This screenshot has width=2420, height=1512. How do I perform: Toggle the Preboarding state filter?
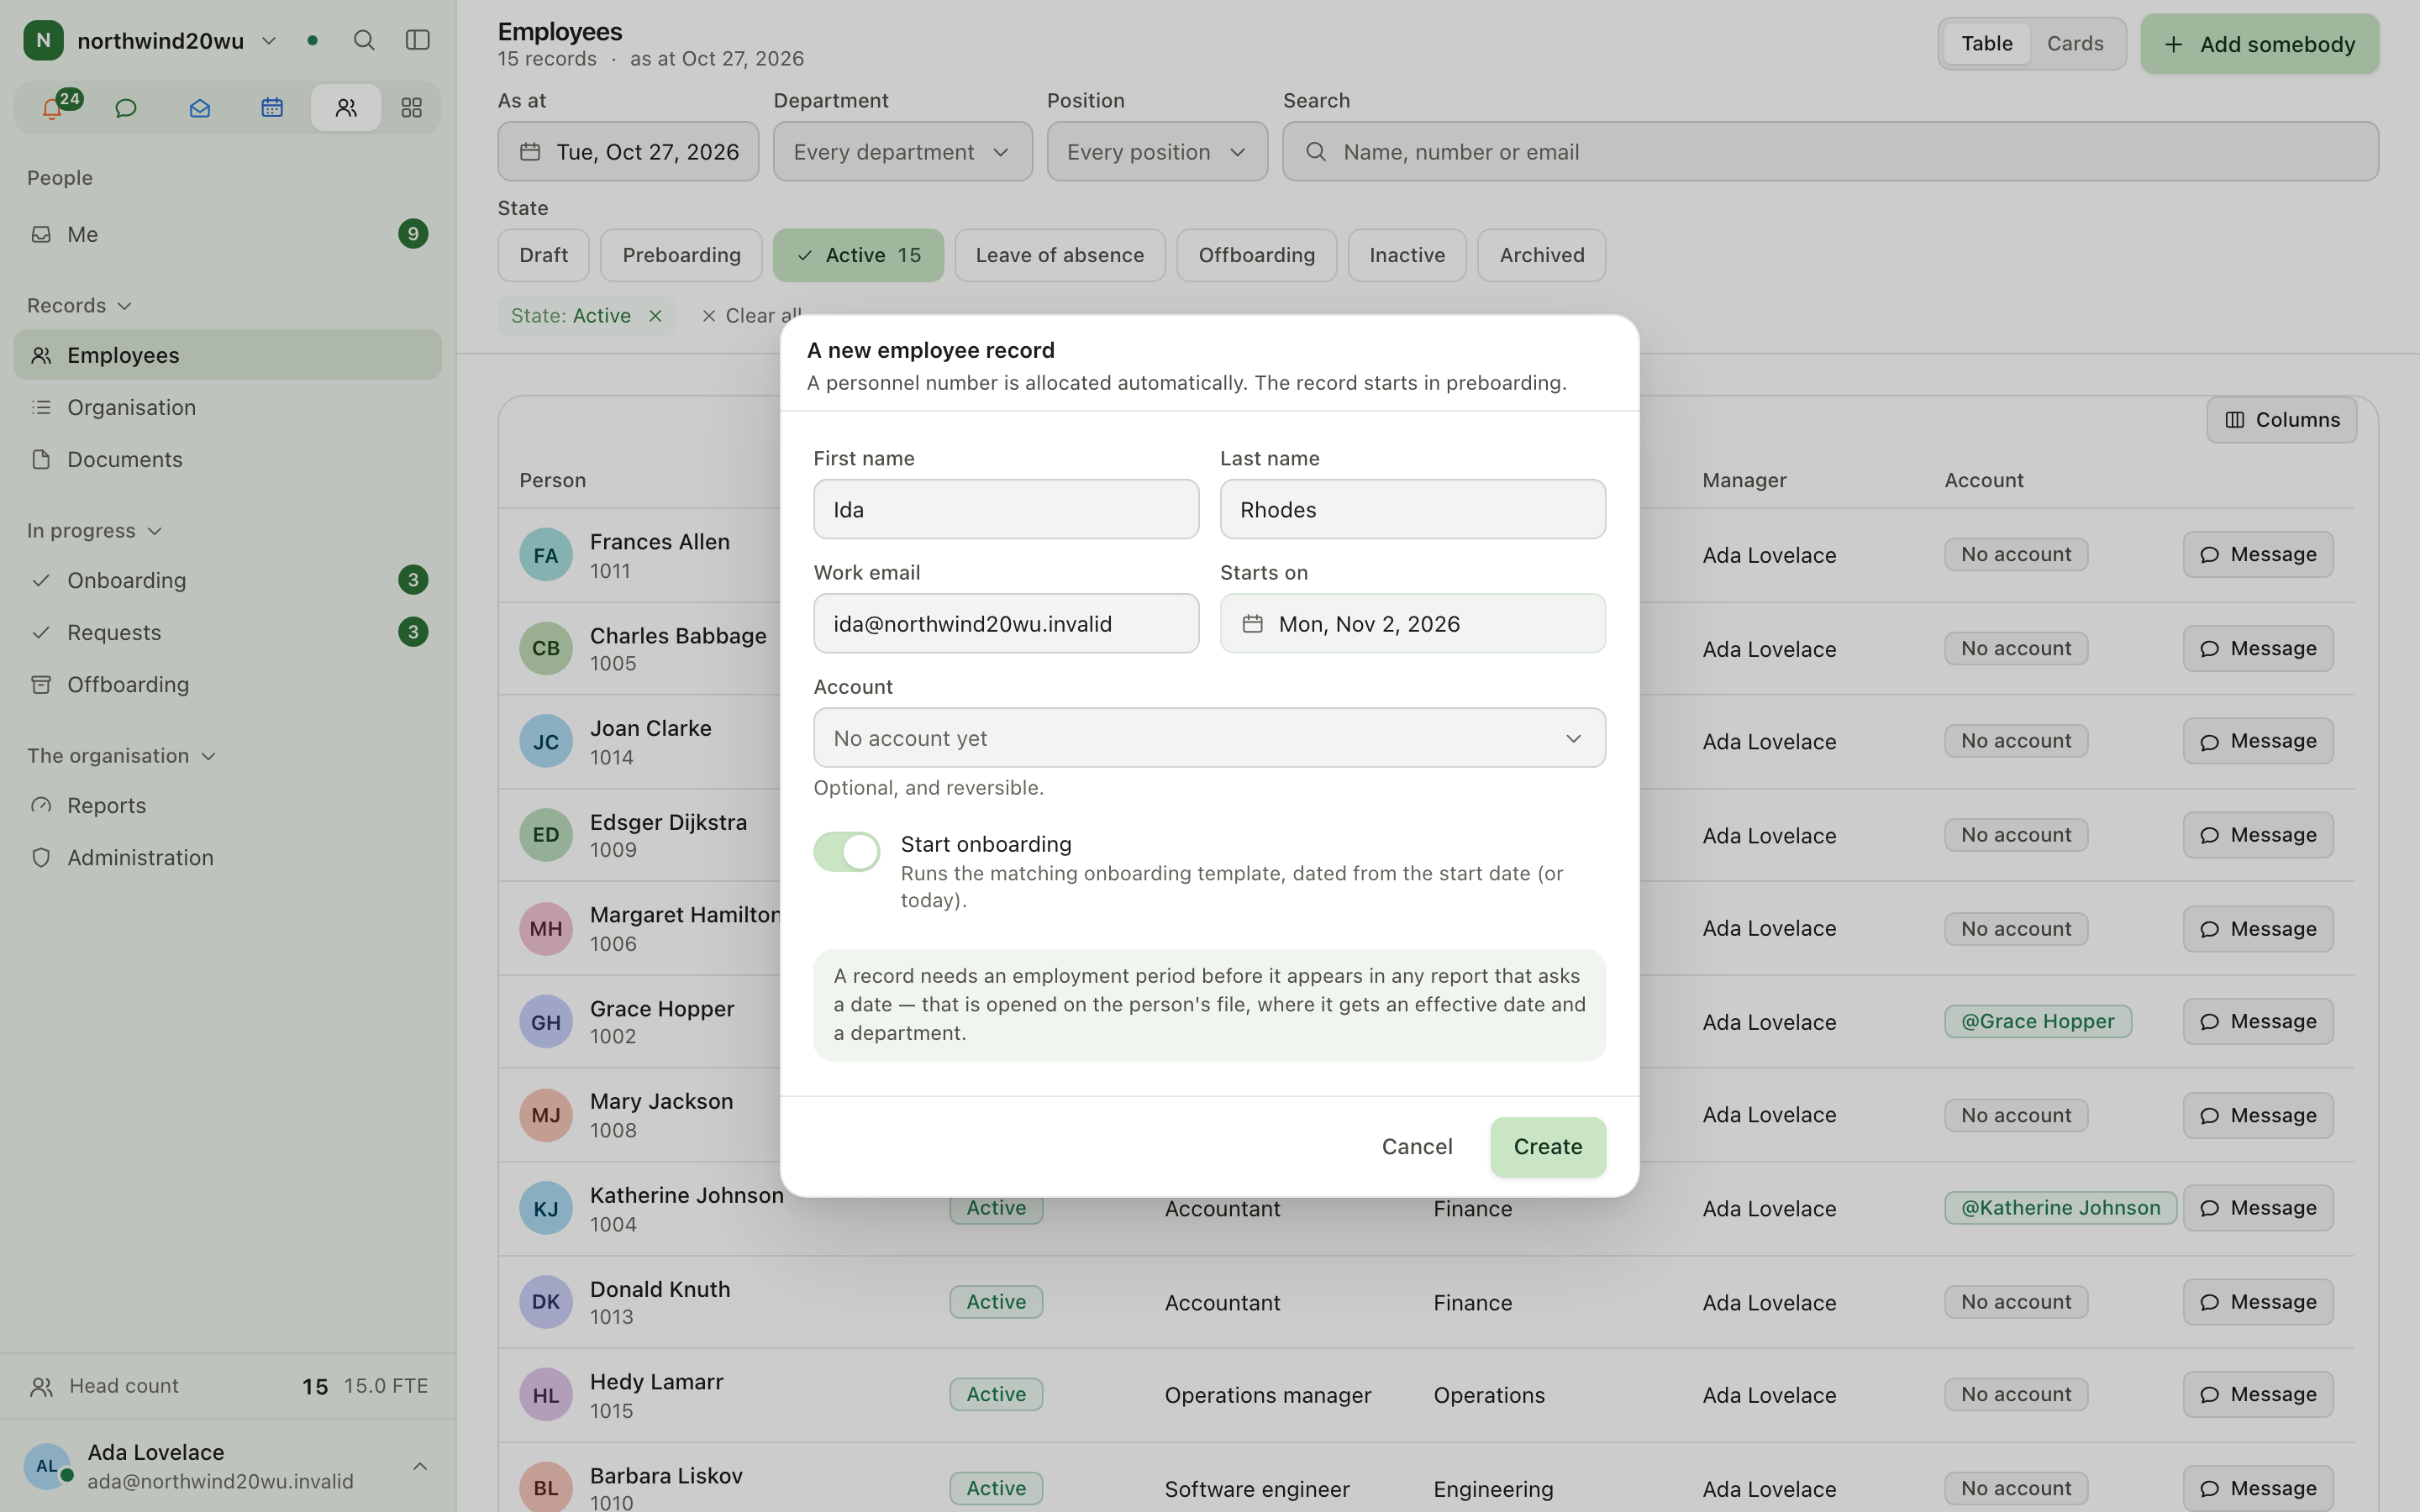coord(681,255)
